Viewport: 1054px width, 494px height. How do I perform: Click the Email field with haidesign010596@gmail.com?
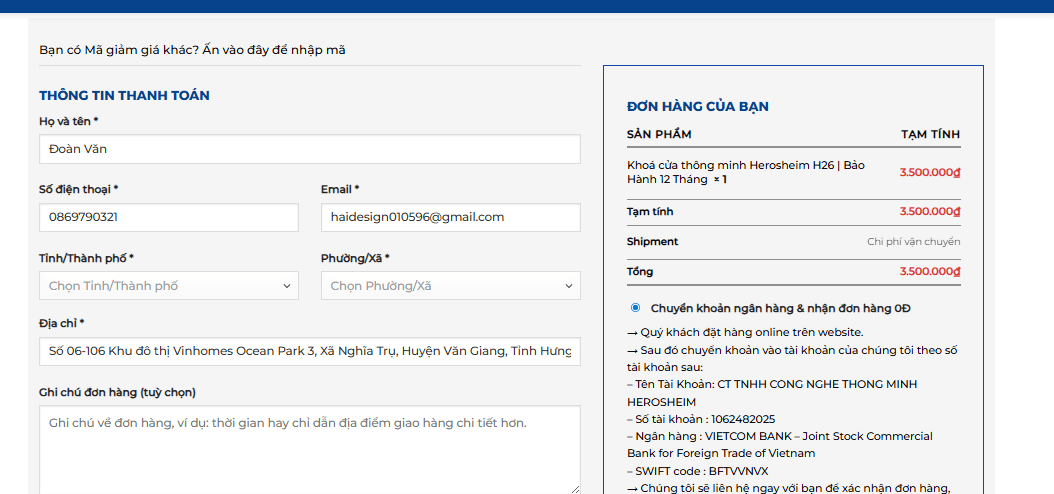click(450, 217)
